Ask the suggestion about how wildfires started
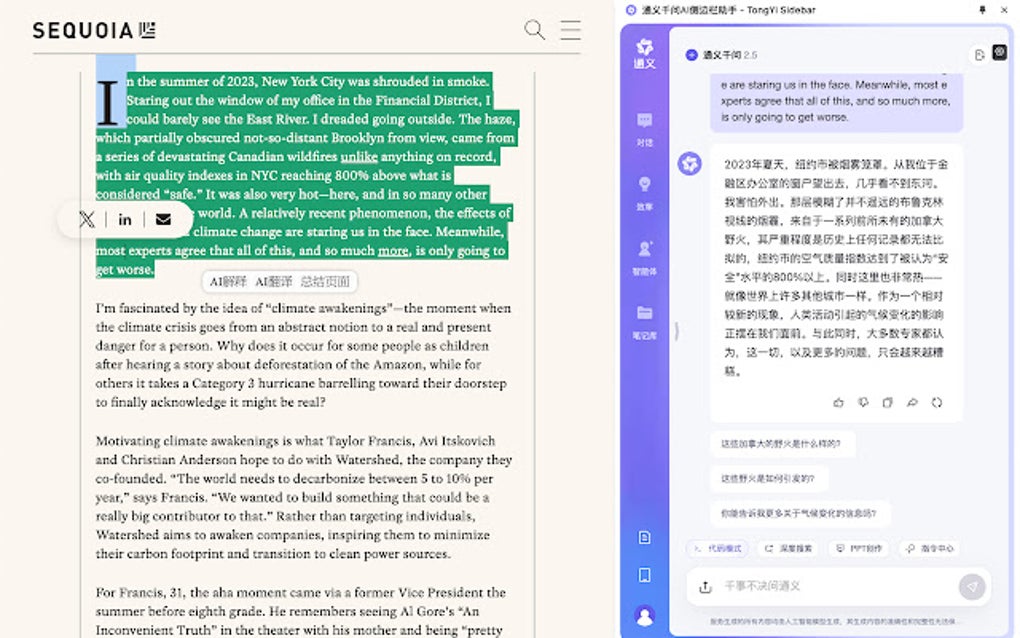This screenshot has width=1020, height=638. [x=768, y=479]
